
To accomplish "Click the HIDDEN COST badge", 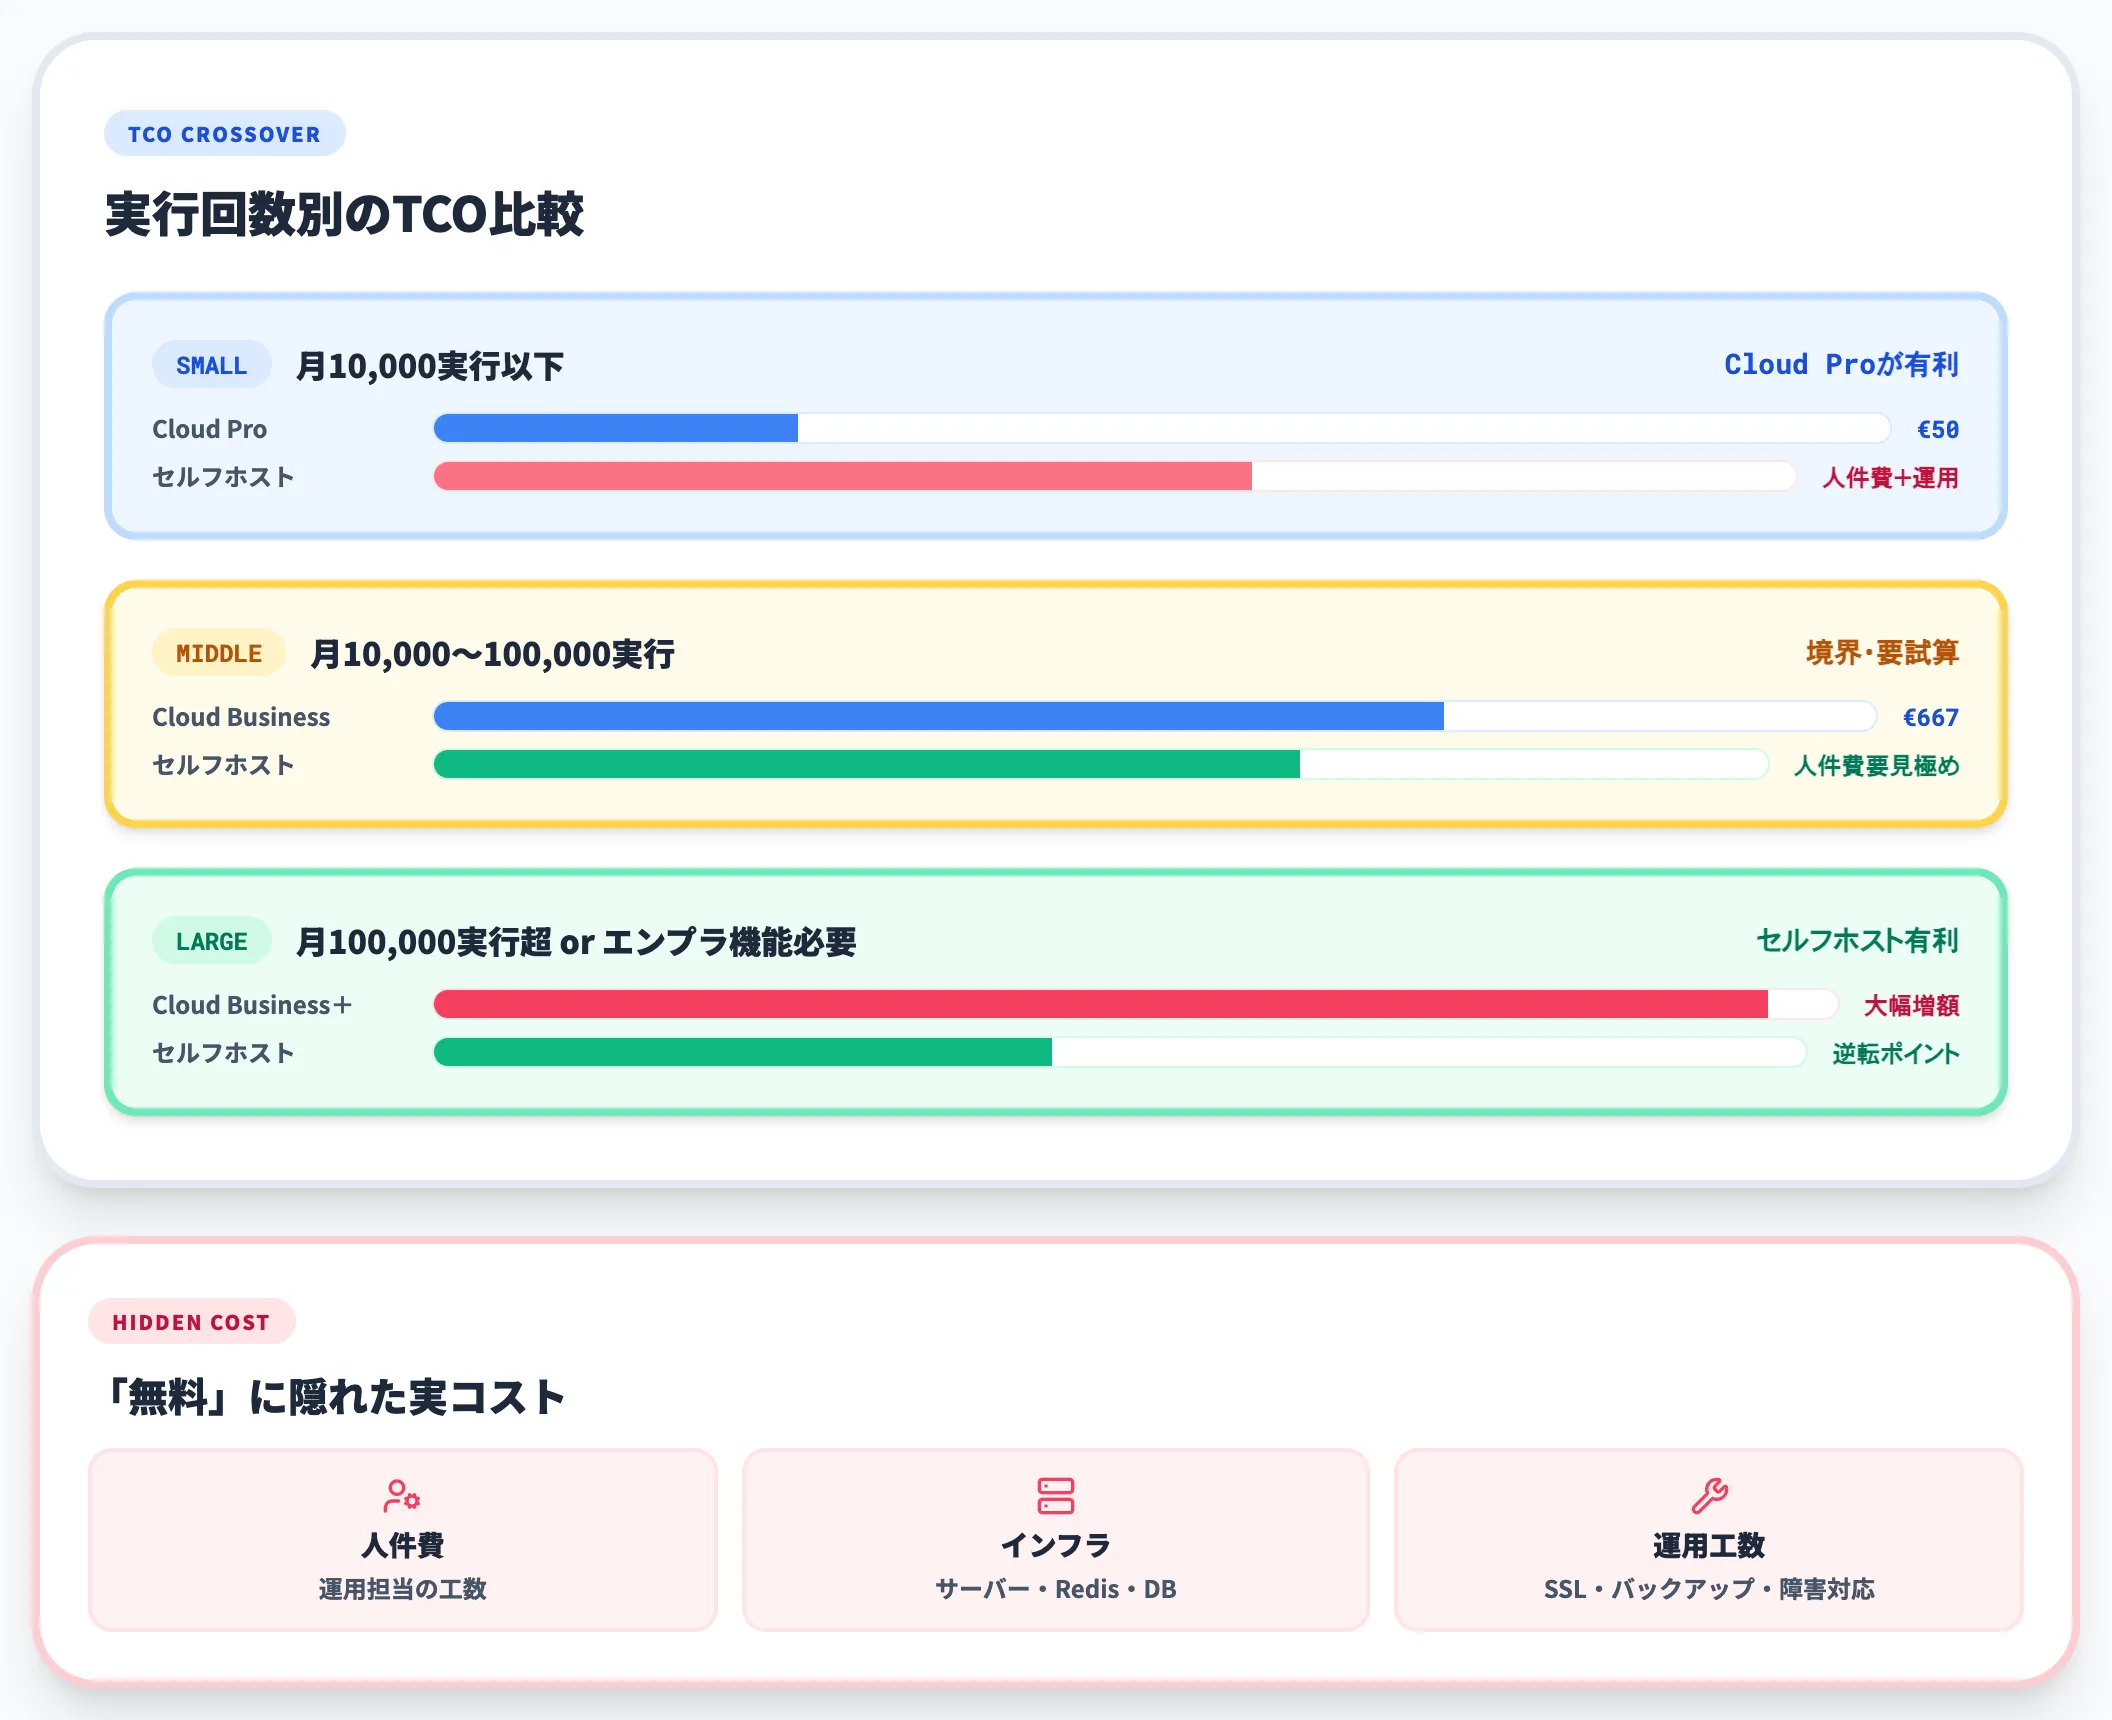I will coord(191,1322).
